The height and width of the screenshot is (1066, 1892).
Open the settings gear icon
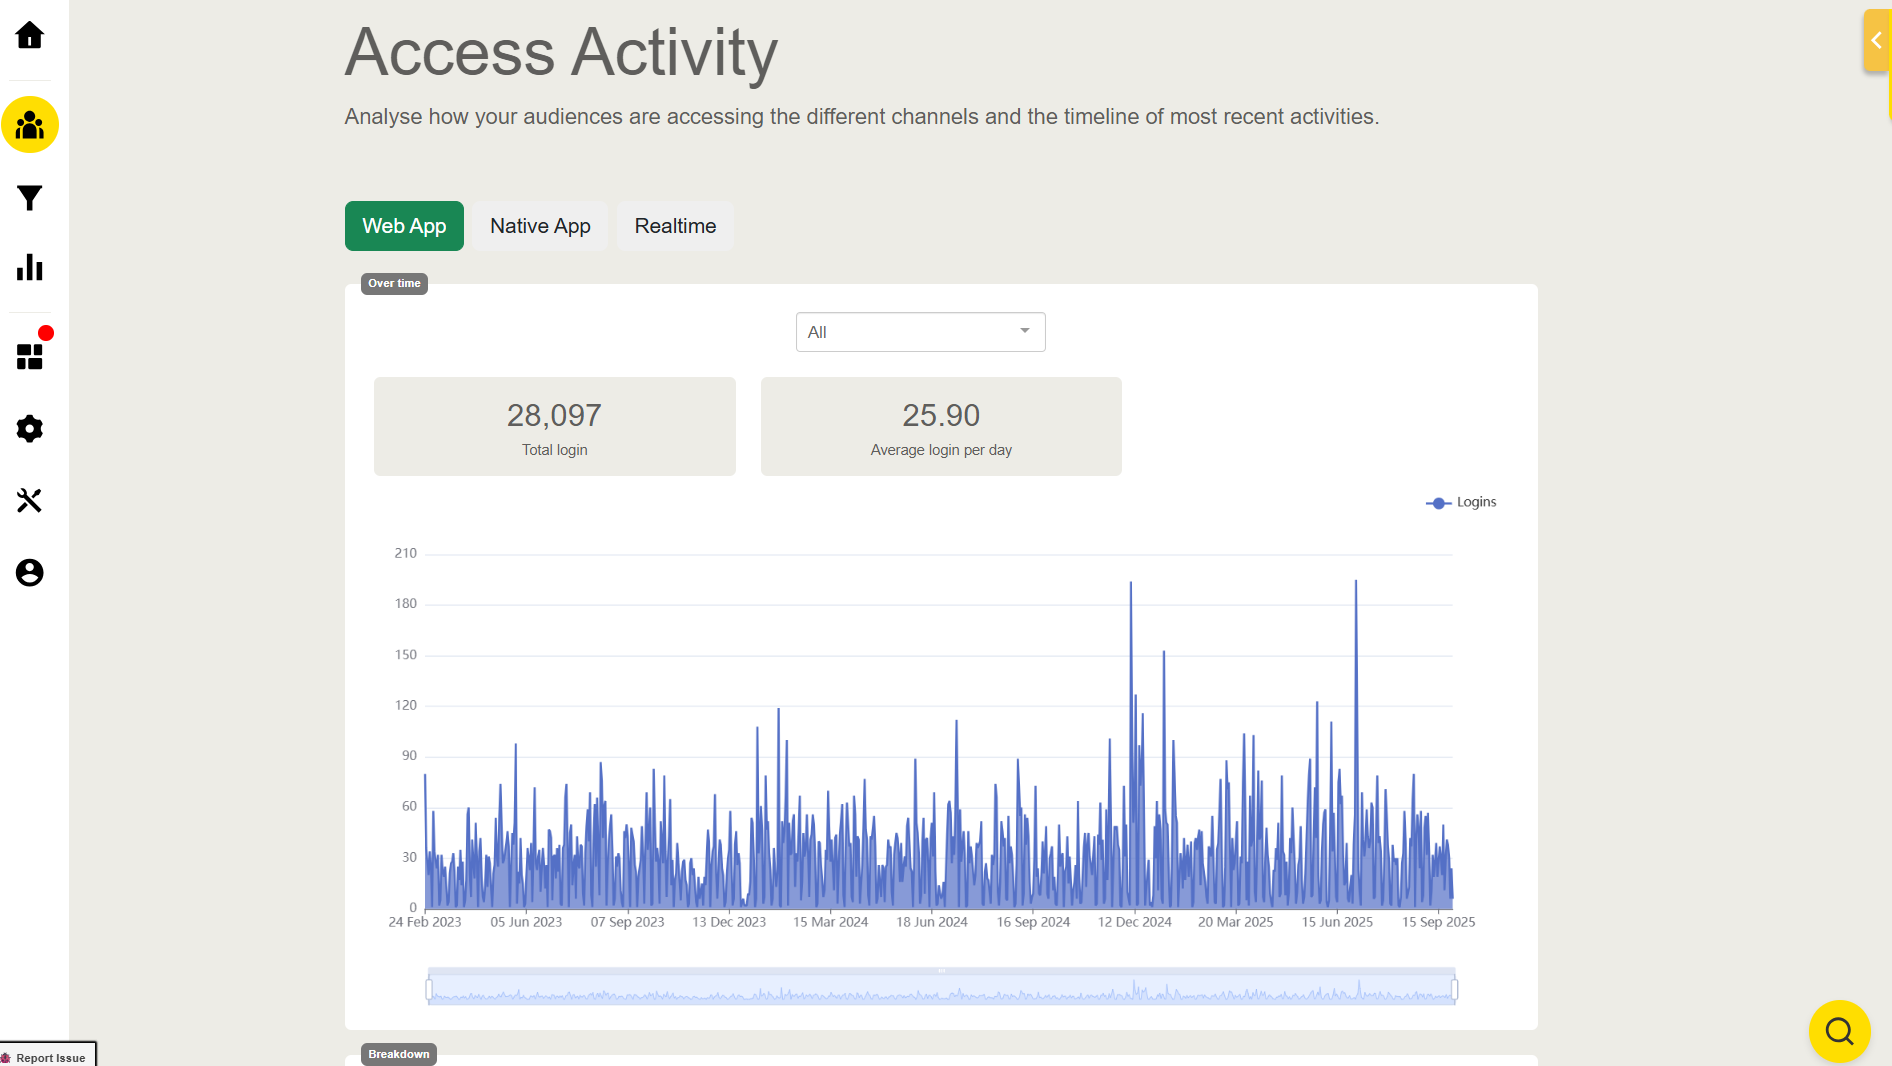30,429
